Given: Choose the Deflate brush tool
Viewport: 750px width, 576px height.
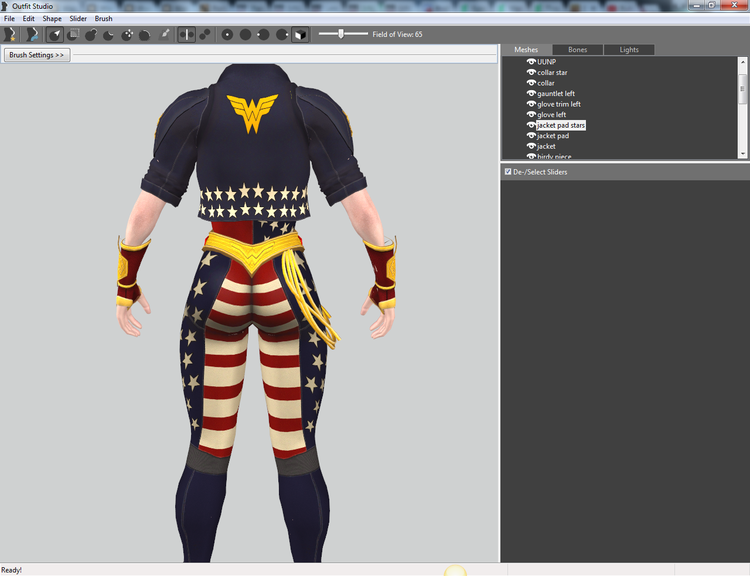Looking at the screenshot, I should pos(109,34).
